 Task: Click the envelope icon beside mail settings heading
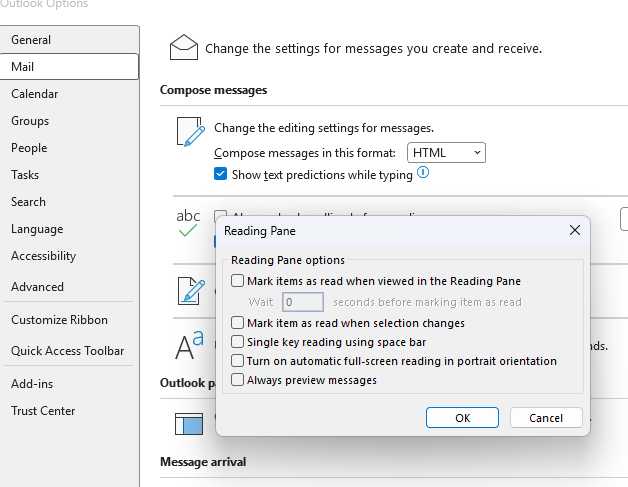184,47
